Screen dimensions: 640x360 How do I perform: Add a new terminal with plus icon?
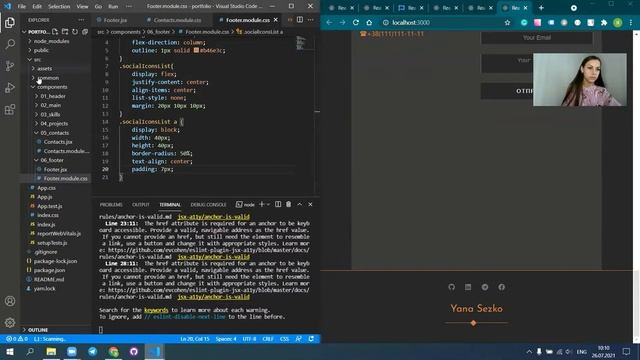click(x=262, y=204)
